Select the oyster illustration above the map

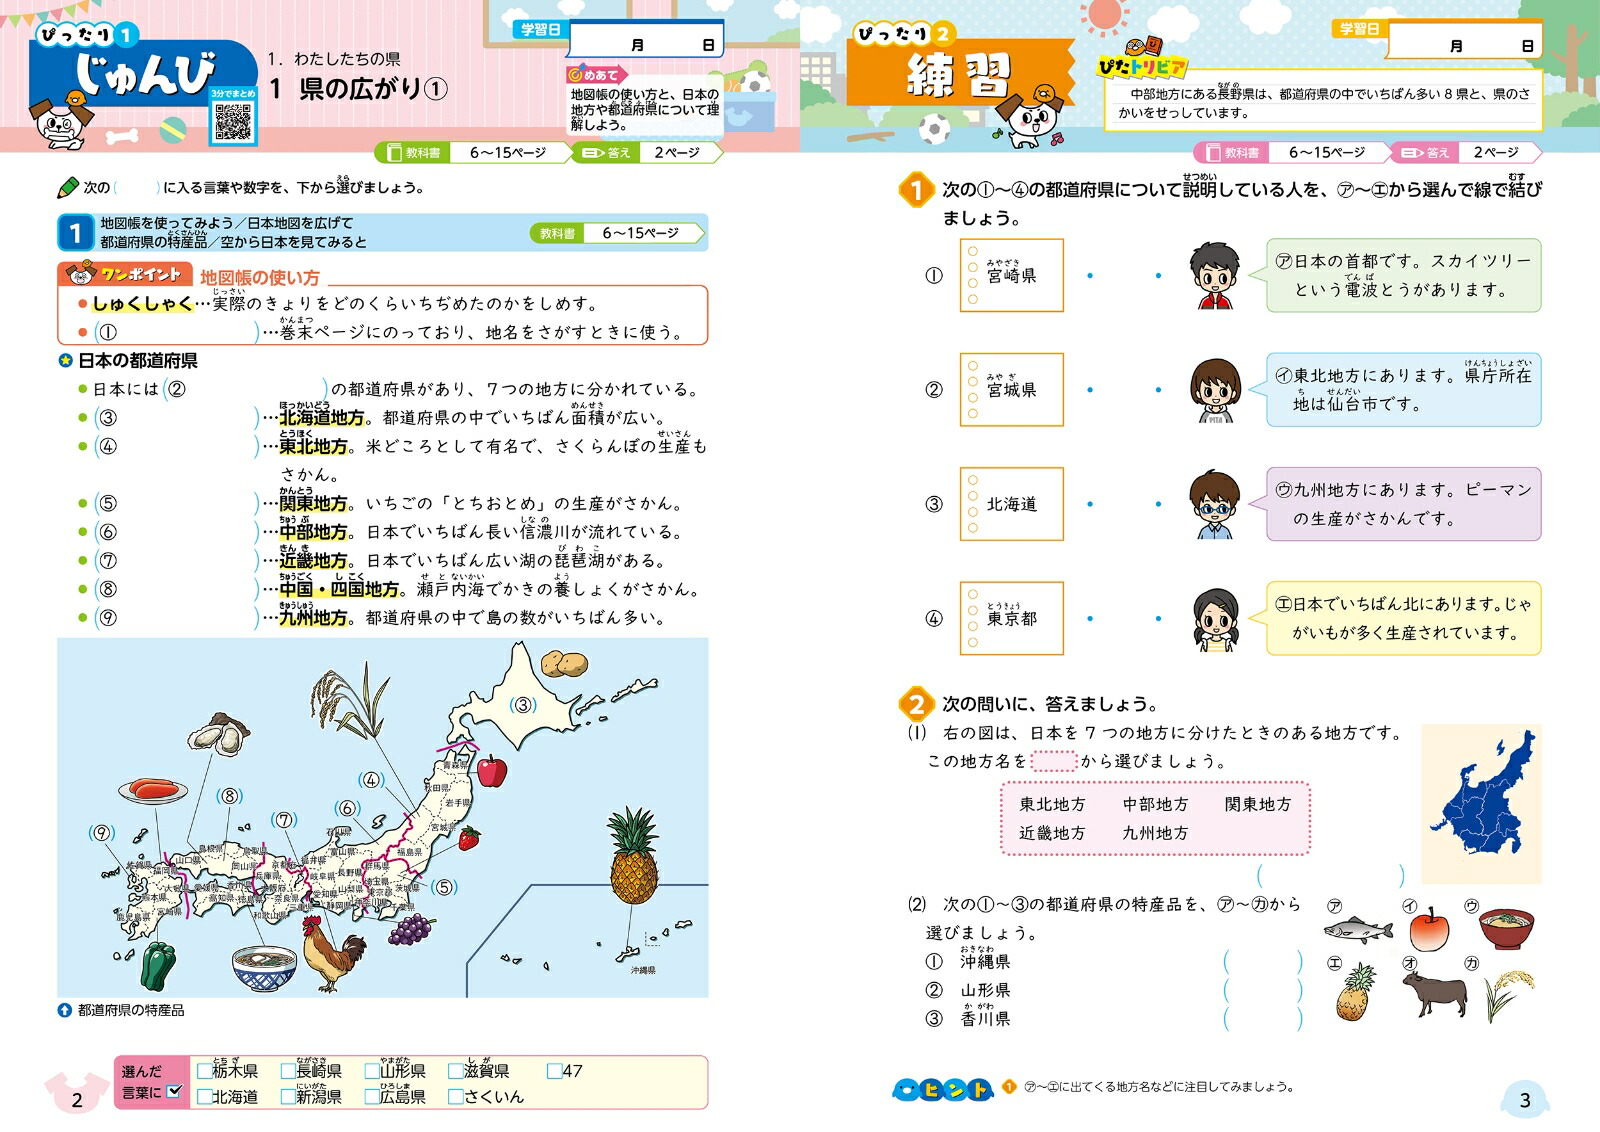click(219, 736)
